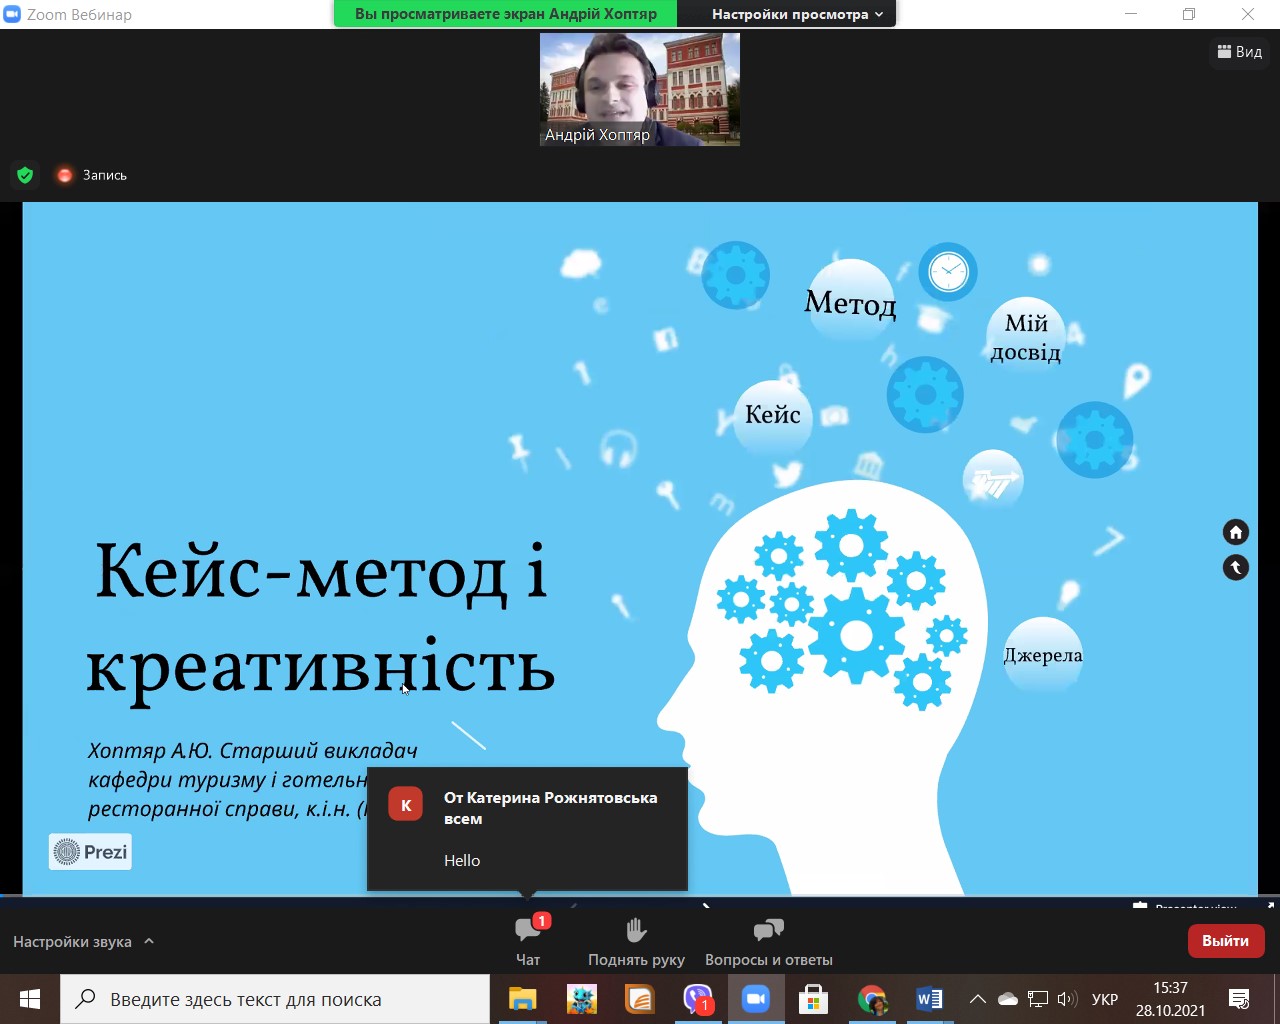Select the Метод topic bubble
This screenshot has height=1024, width=1280.
click(x=850, y=300)
